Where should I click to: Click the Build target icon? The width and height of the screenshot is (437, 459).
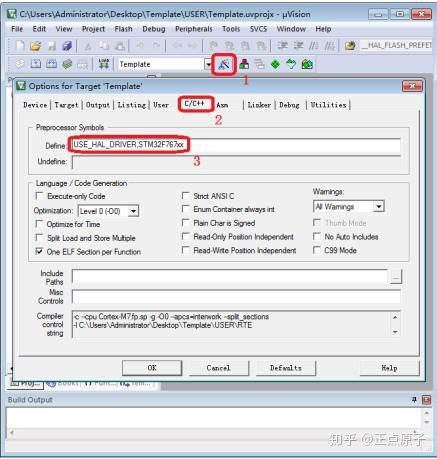tap(36, 64)
